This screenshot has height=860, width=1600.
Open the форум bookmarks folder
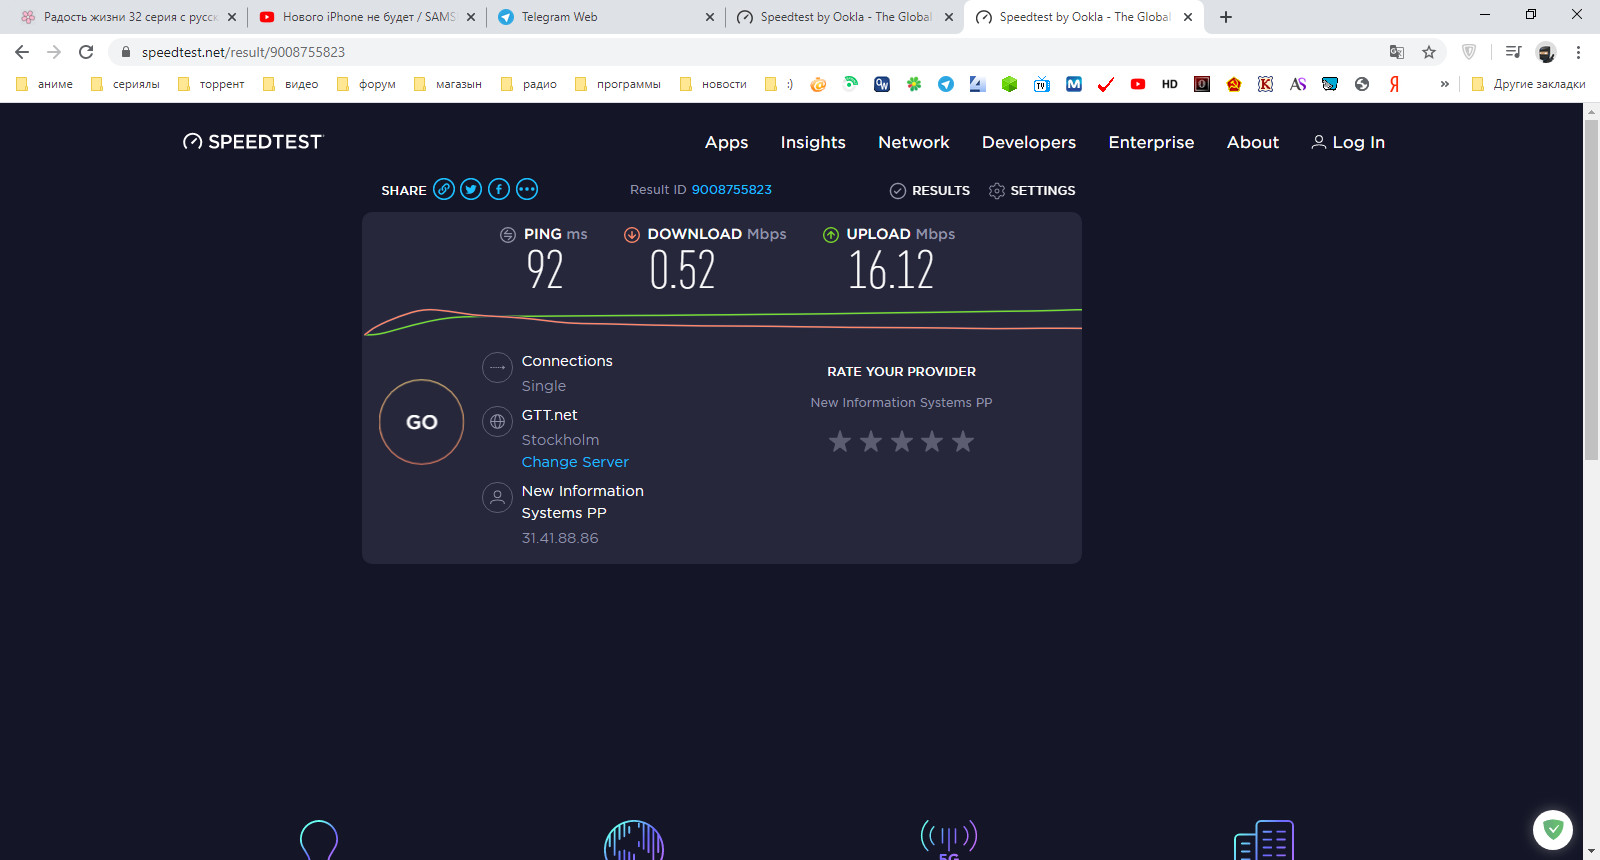tap(366, 84)
